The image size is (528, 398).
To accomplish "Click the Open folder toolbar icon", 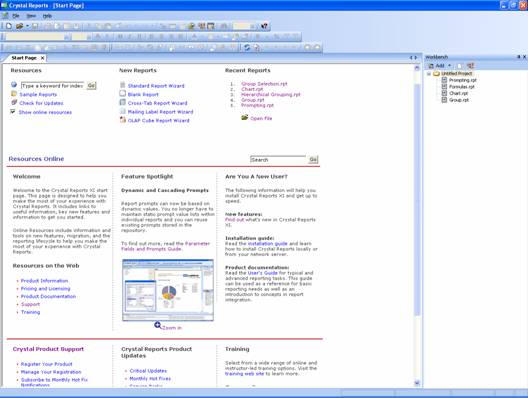I will coord(20,26).
